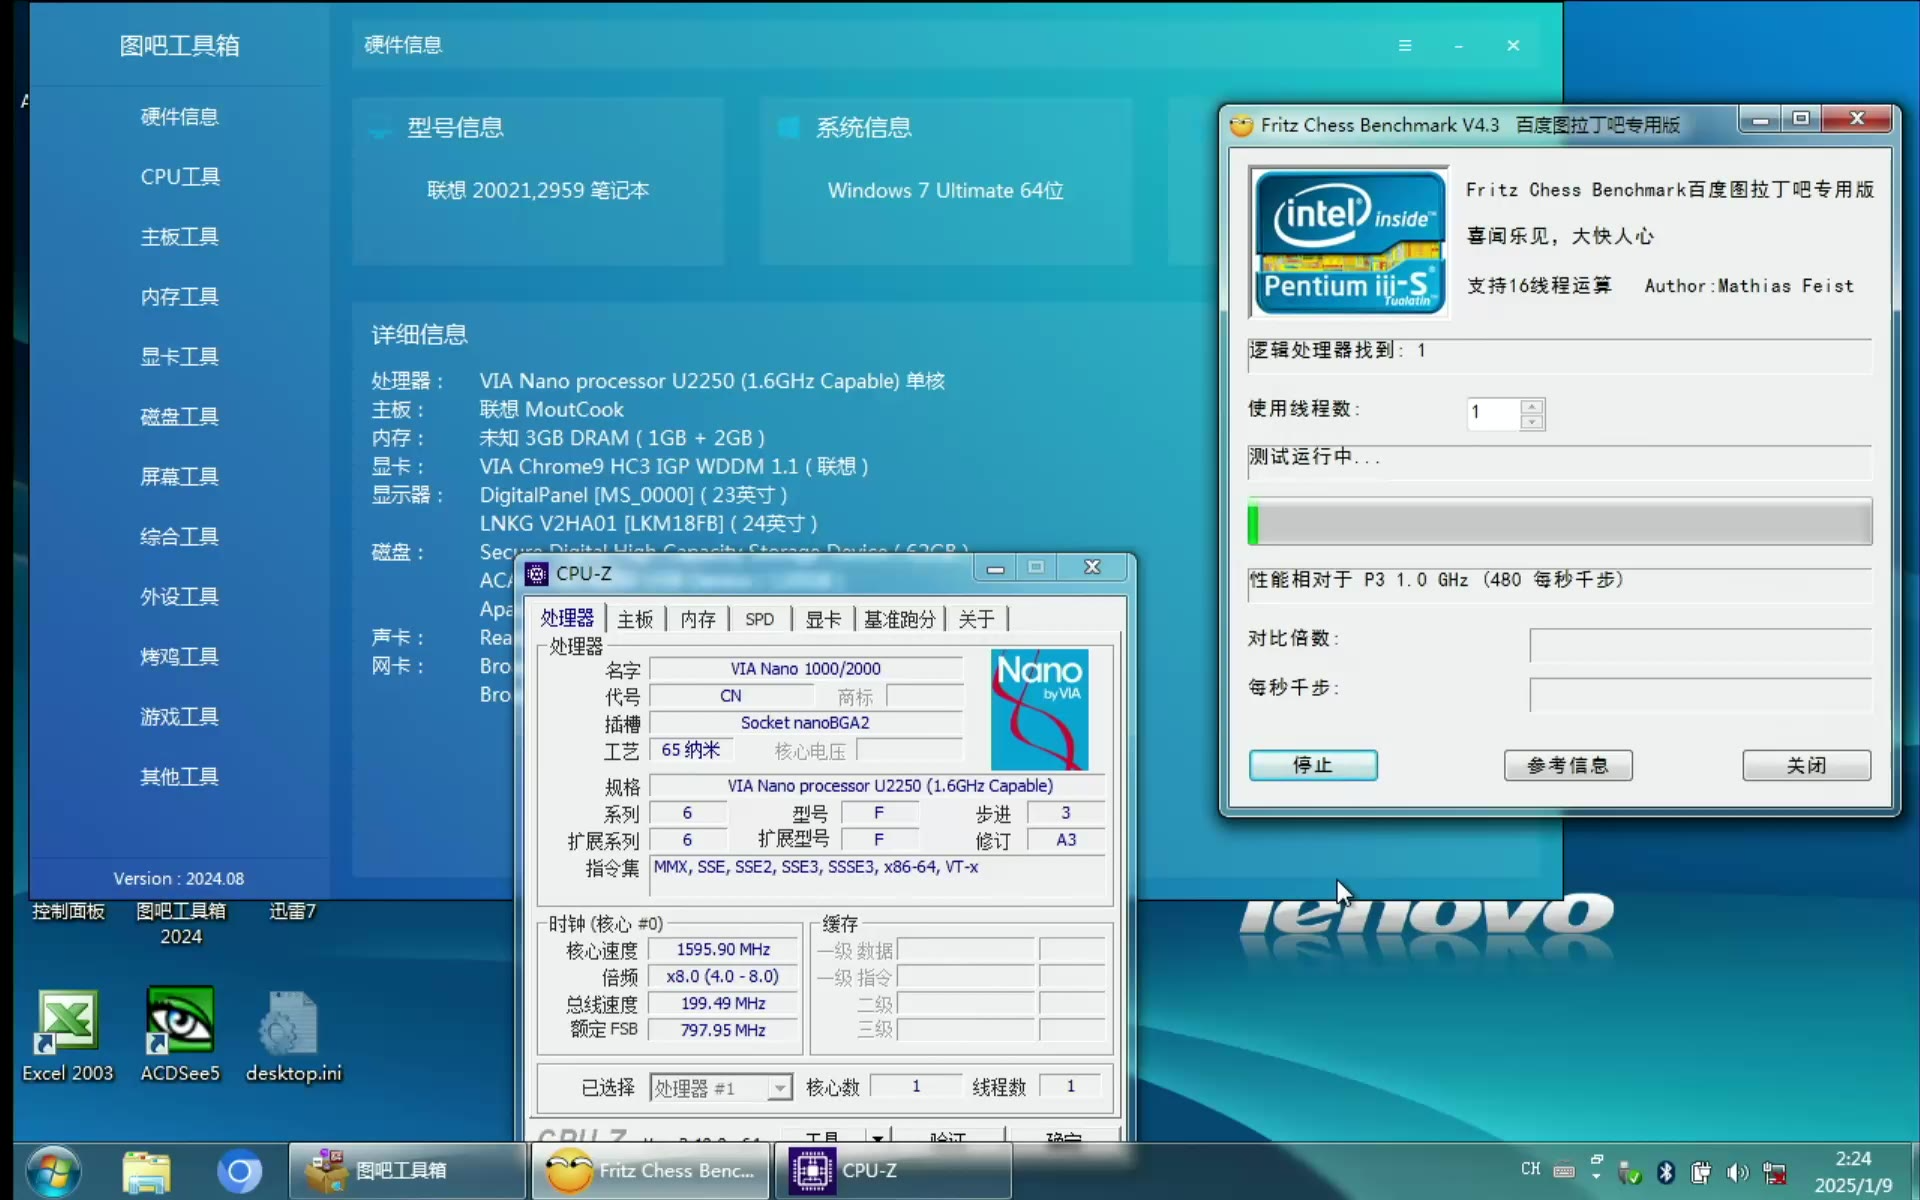The width and height of the screenshot is (1920, 1200).
Task: Open the volume speaker tray icon
Action: click(x=1737, y=1172)
